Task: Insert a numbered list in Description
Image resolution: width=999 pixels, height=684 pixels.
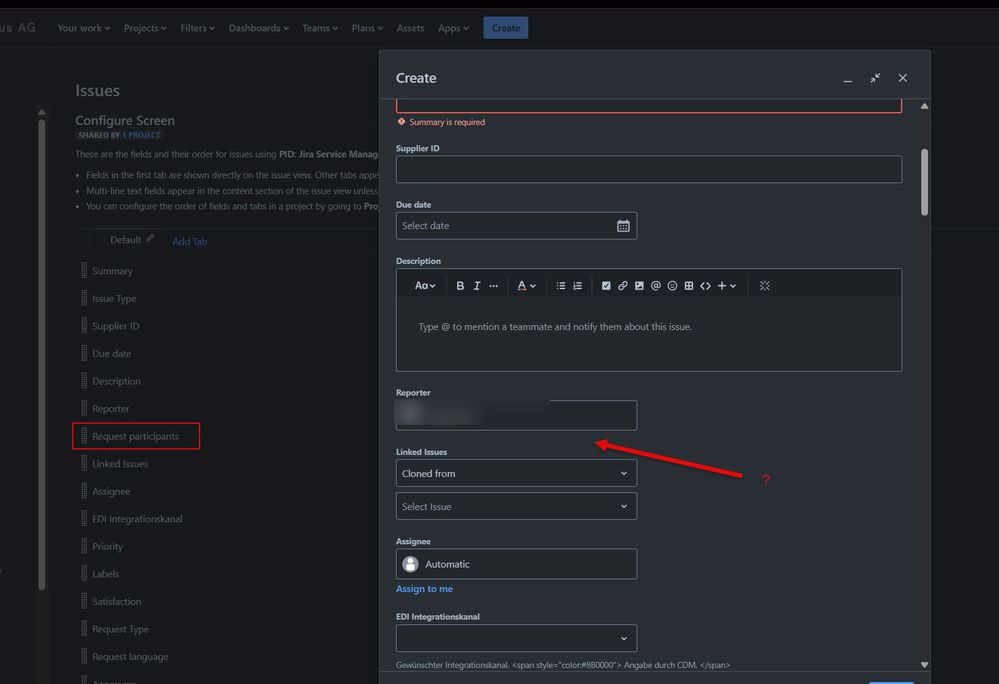Action: tap(577, 286)
